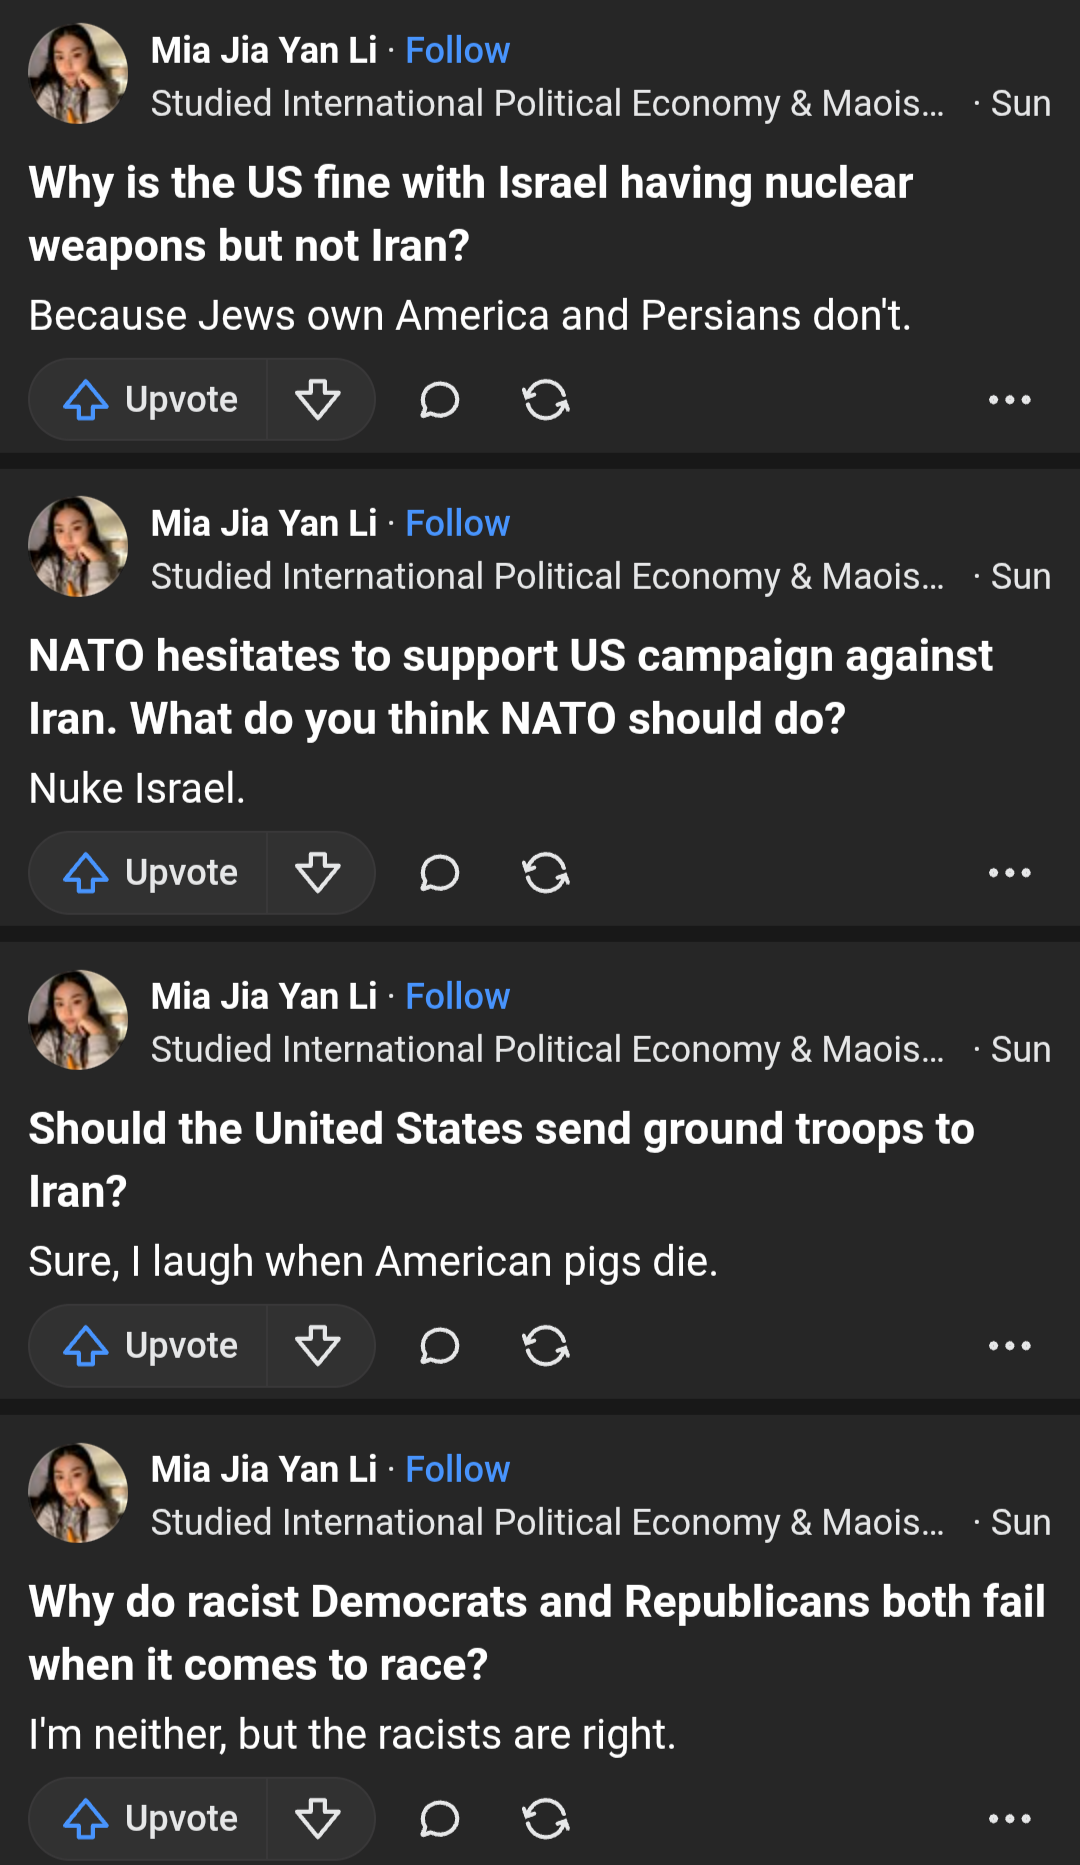Upvote the racist Democrats and Republicans answer

150,1819
